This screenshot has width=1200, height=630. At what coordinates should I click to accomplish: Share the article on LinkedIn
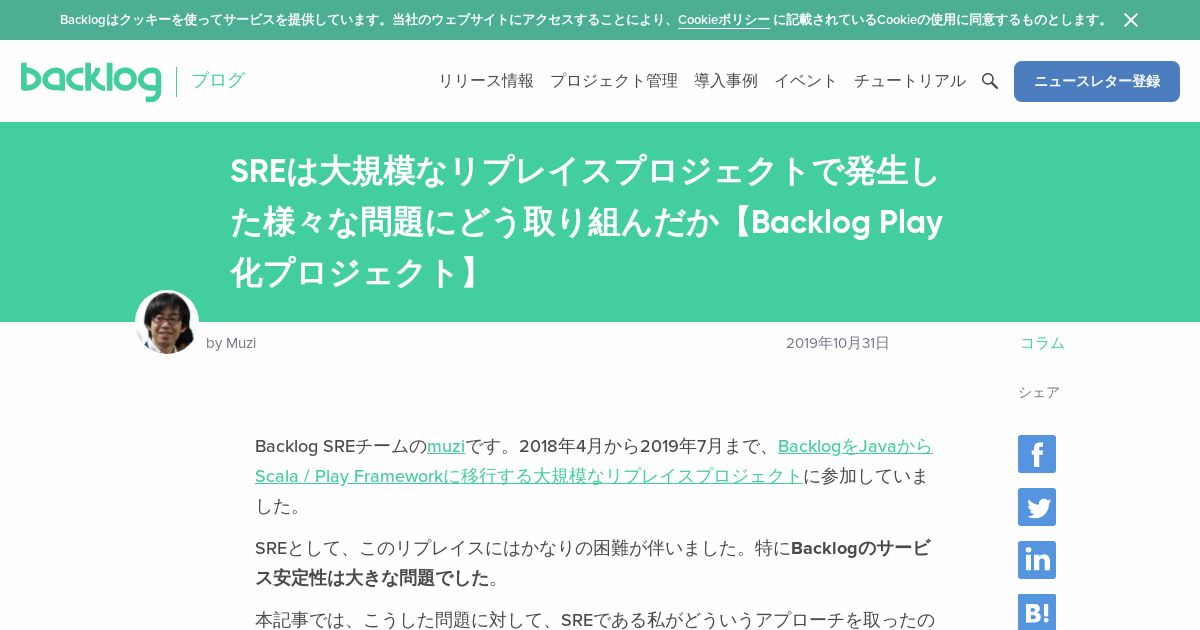1037,560
